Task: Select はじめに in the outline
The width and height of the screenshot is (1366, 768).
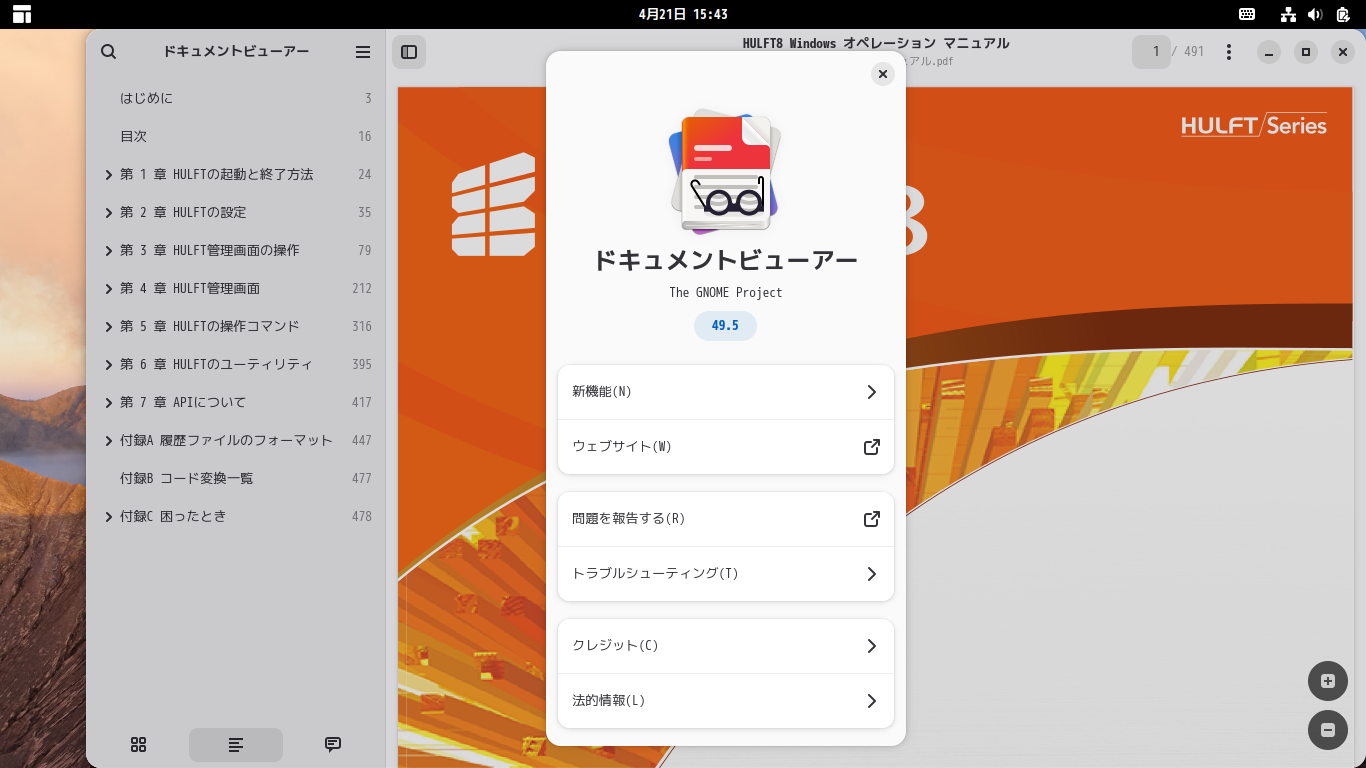Action: [236, 99]
